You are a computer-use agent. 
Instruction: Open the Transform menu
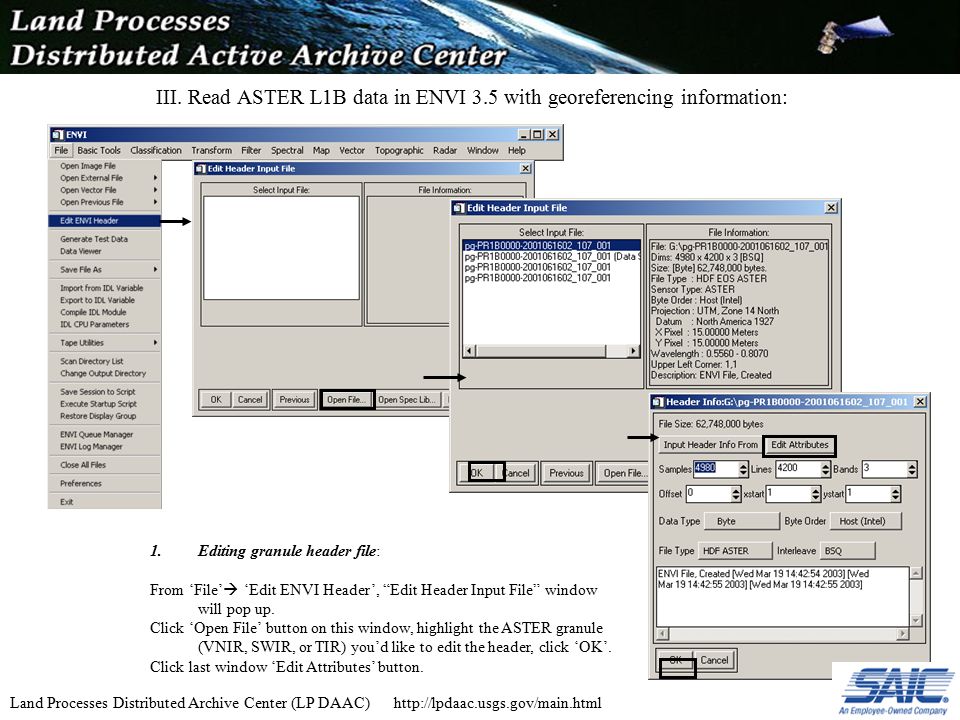coord(211,151)
